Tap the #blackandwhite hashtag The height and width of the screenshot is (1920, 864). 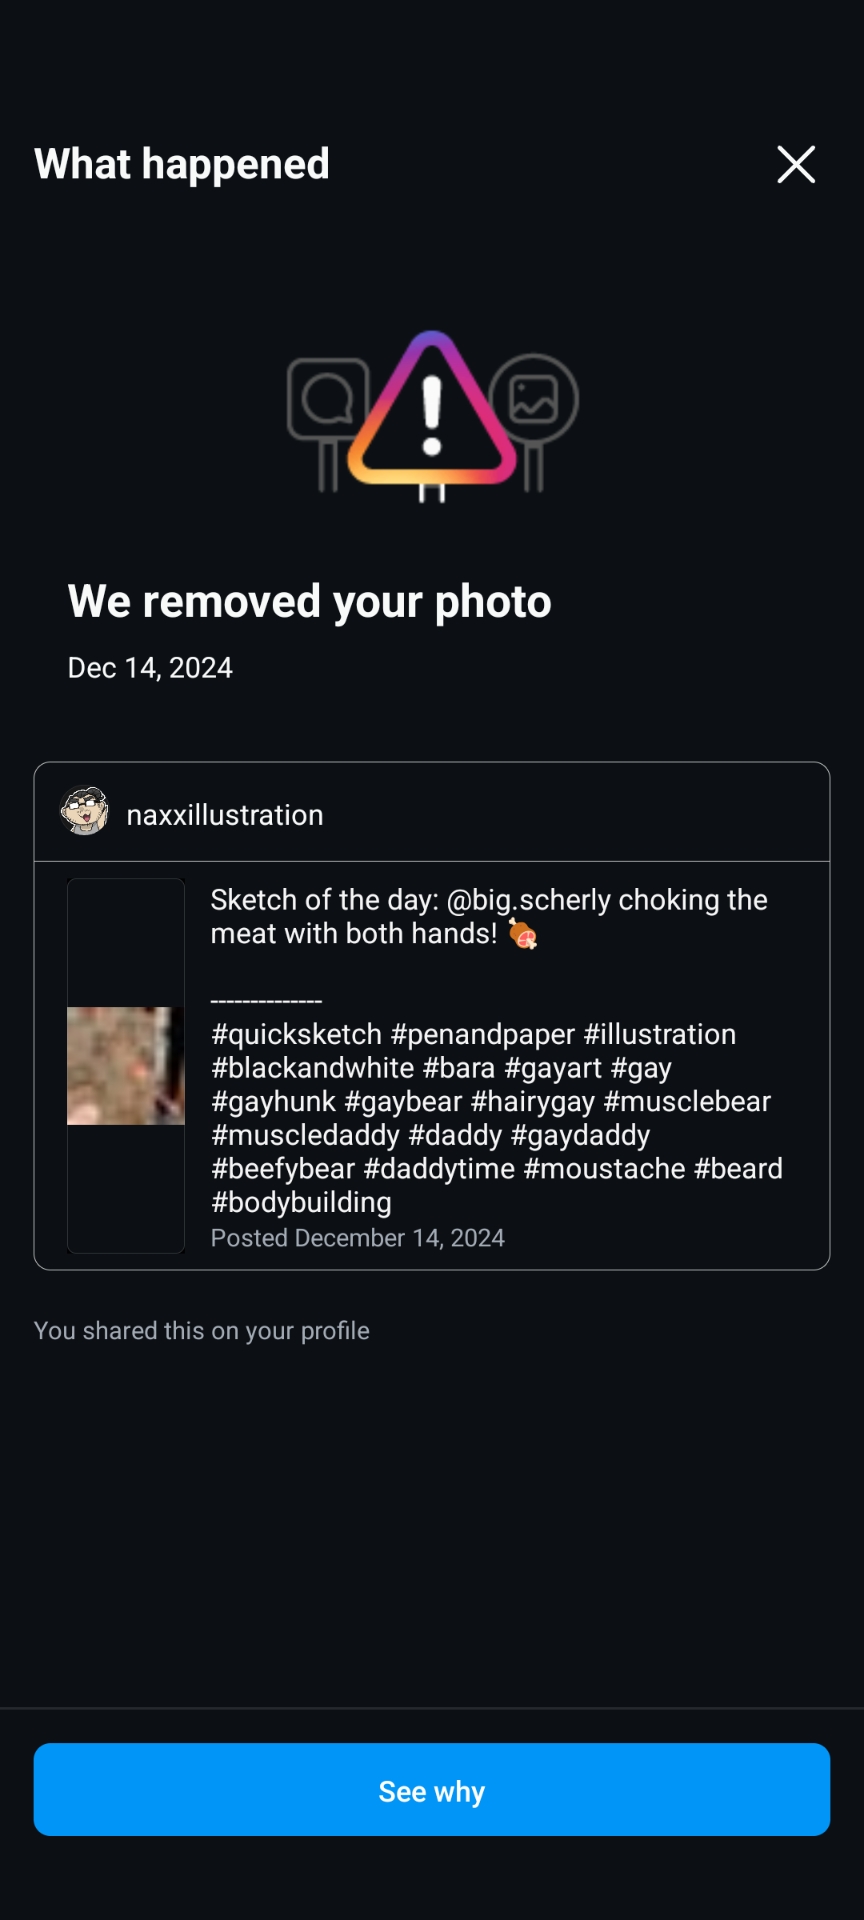(312, 1068)
